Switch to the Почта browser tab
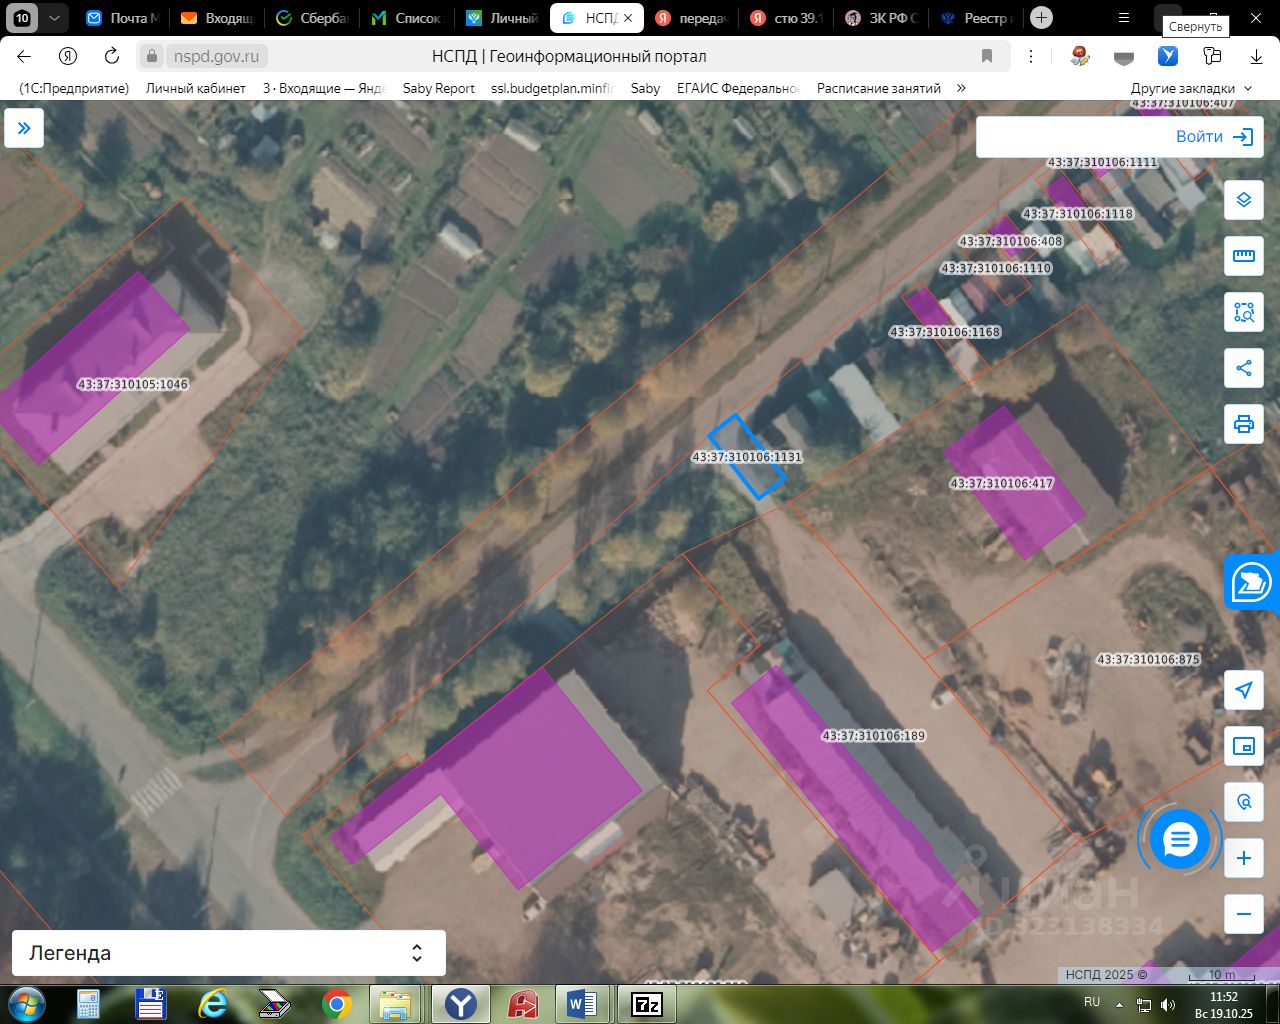 (x=122, y=18)
